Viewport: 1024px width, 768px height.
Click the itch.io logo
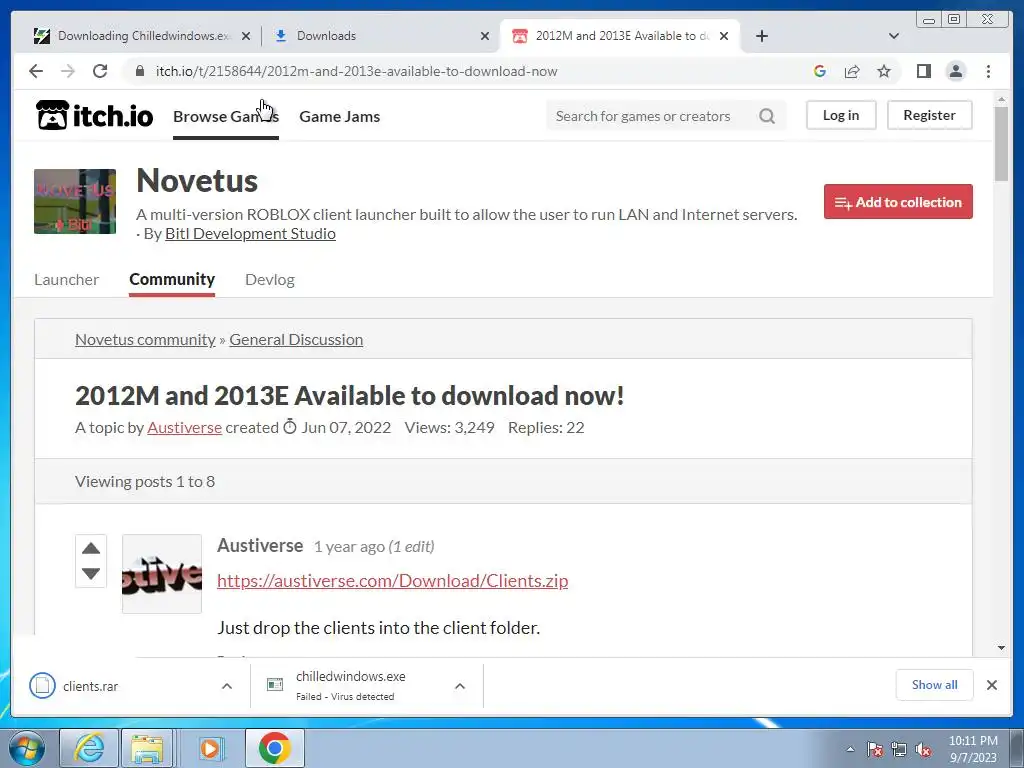pos(94,116)
